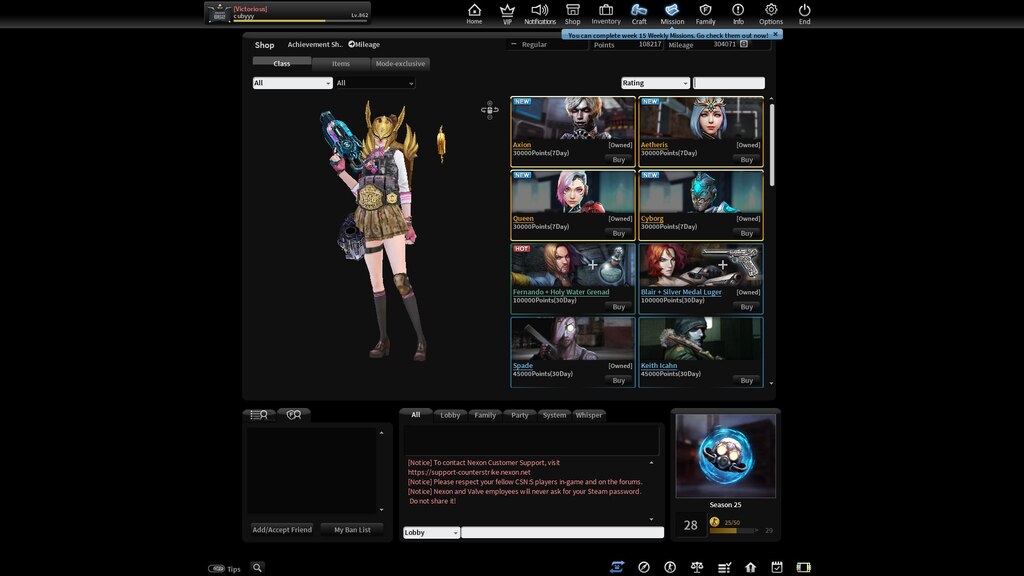
Task: Click the film strip icon
Action: [x=803, y=567]
